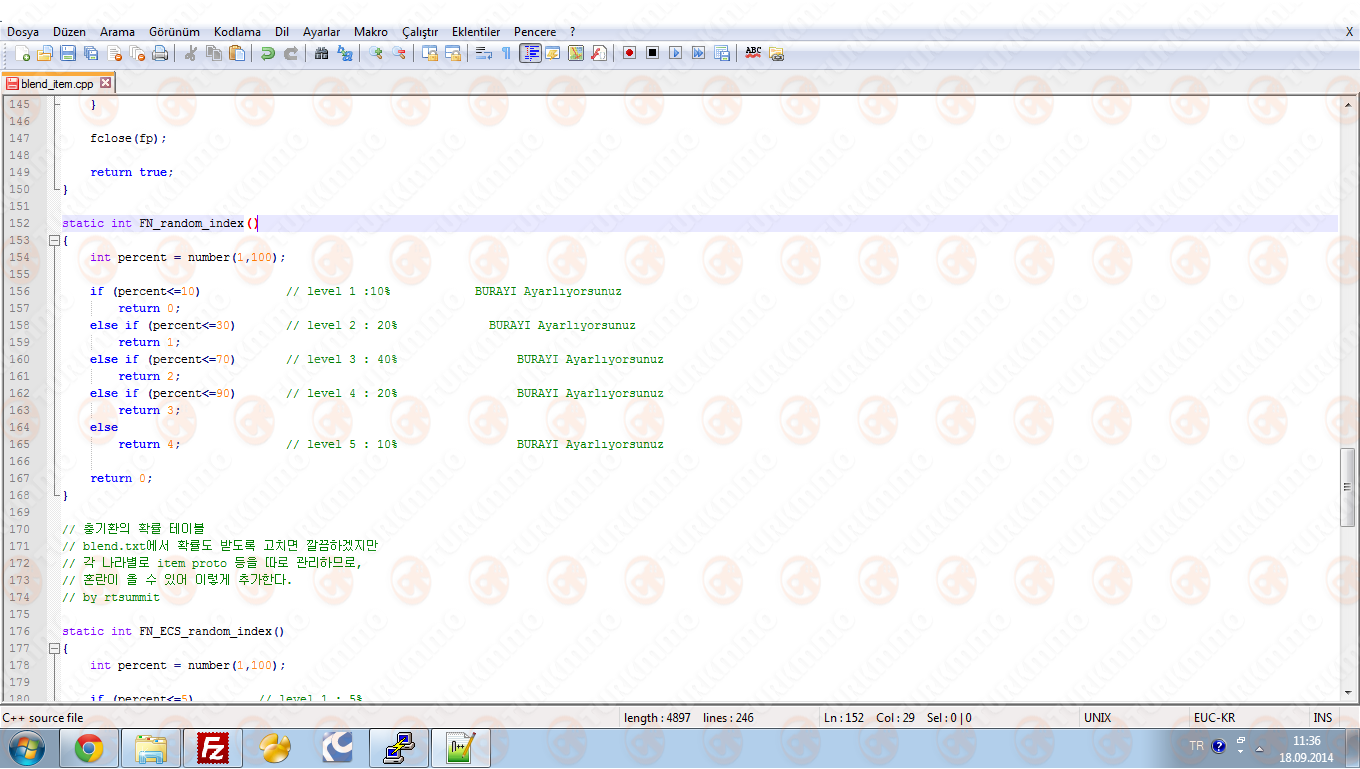Open the ? help menu
This screenshot has height=769, width=1360.
[x=573, y=32]
